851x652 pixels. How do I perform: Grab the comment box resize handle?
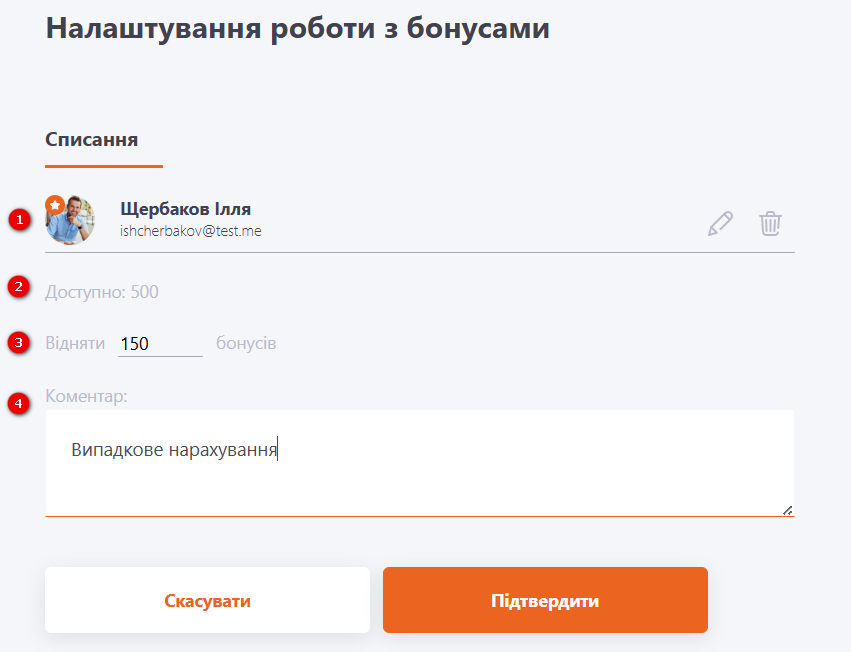pos(787,510)
